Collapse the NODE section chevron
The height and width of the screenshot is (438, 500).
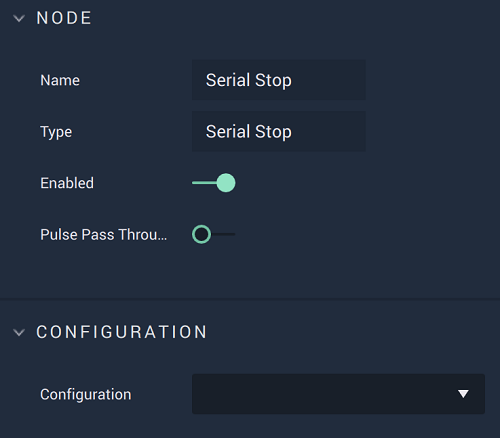pyautogui.click(x=19, y=18)
